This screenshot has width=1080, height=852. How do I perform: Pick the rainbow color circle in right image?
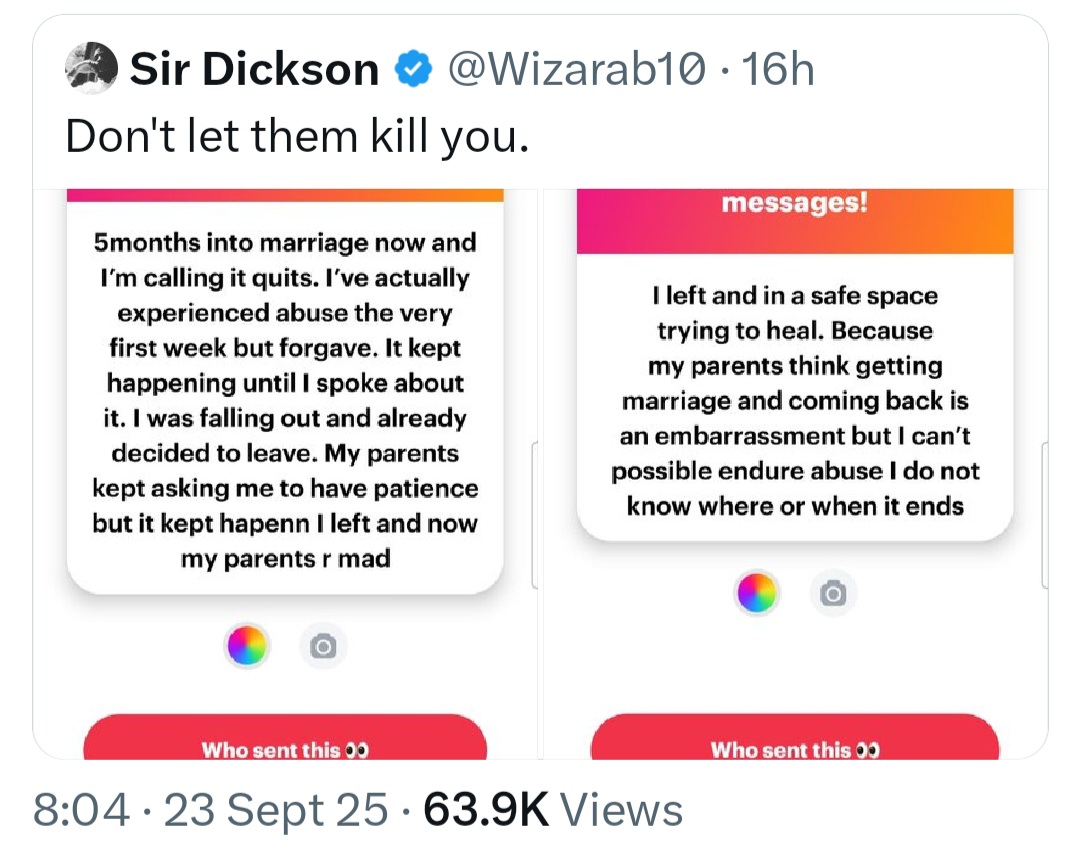(x=757, y=595)
